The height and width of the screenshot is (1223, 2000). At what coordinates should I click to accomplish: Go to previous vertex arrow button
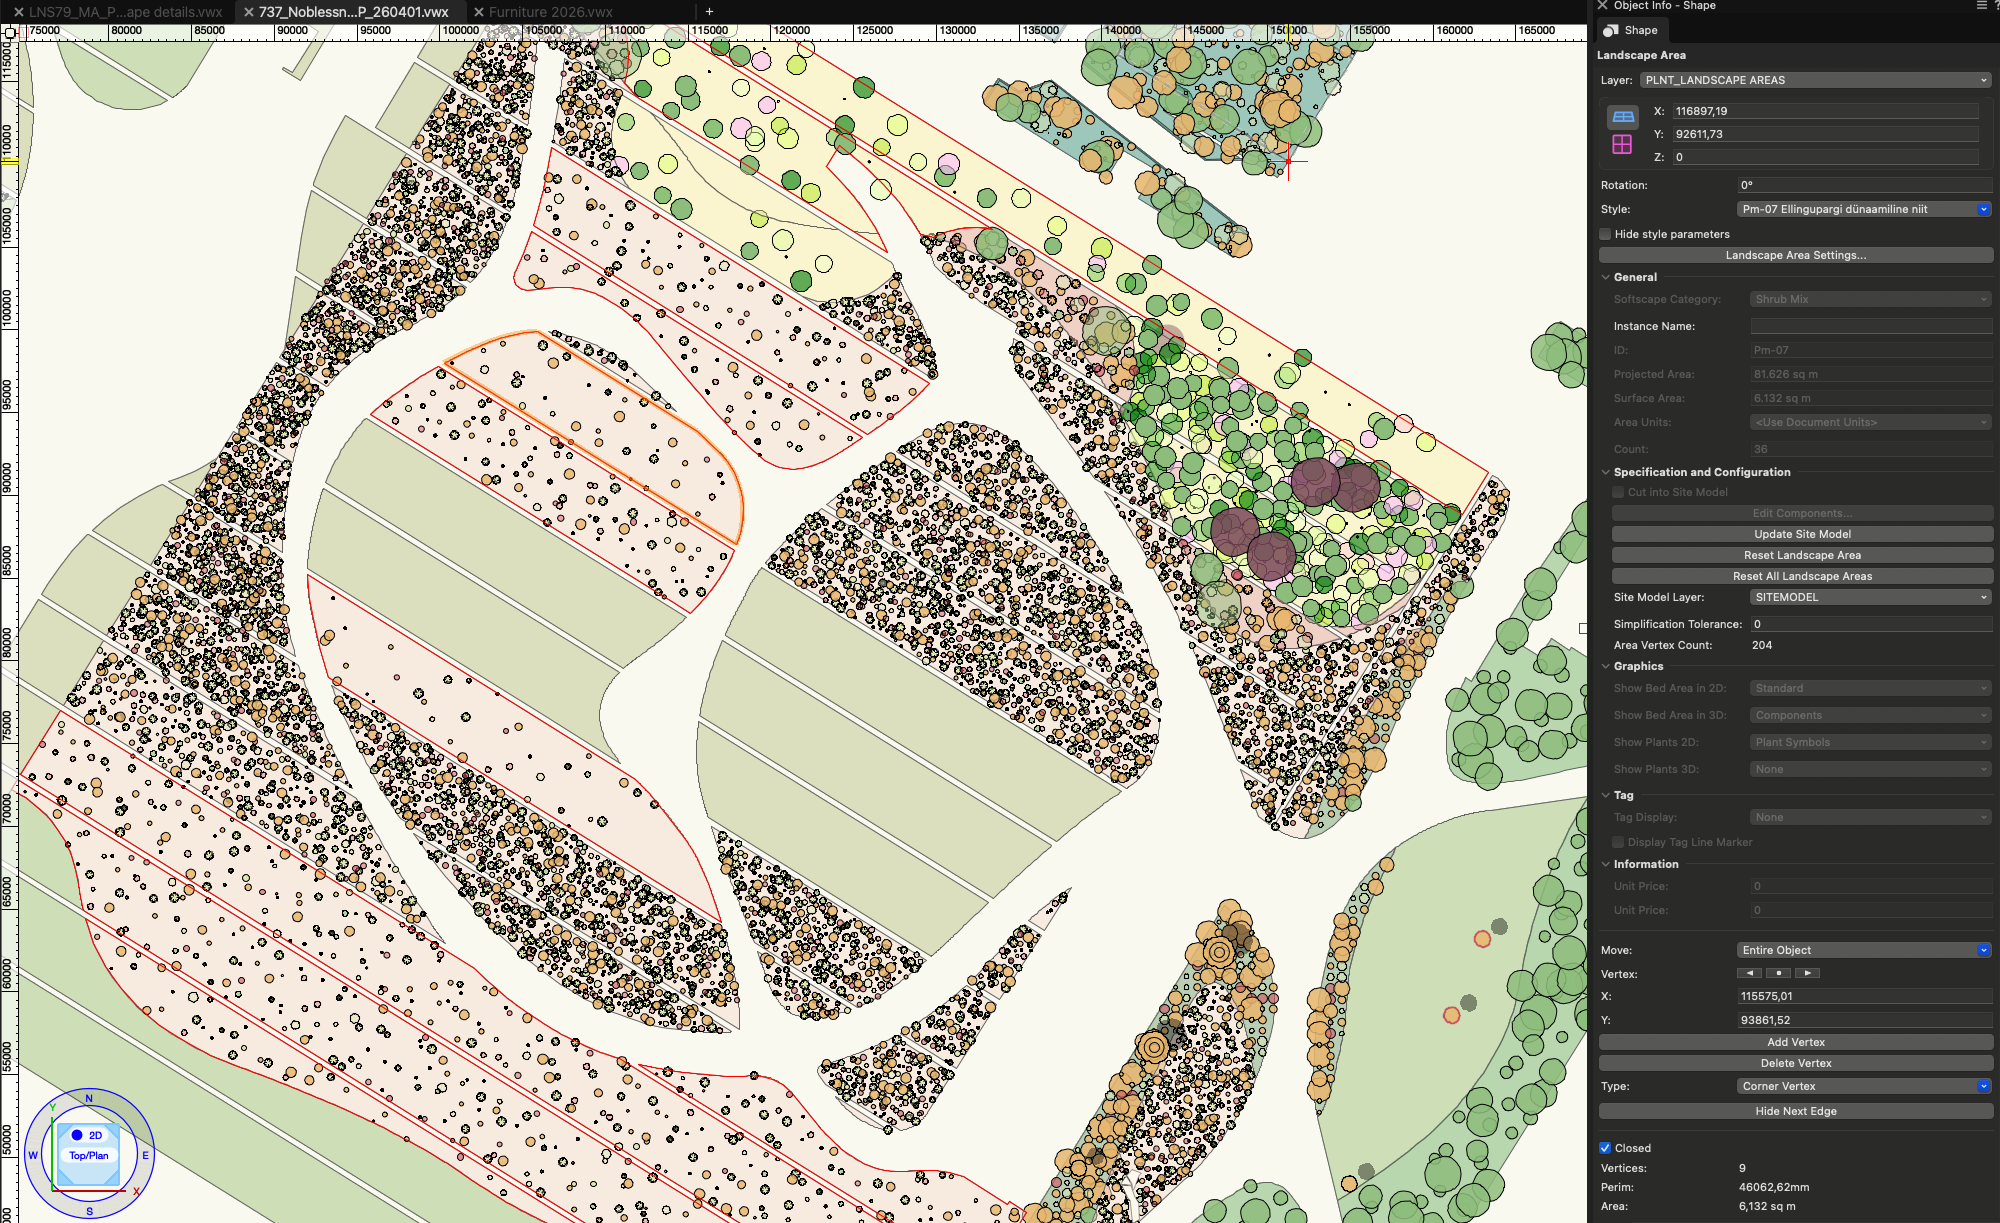click(x=1749, y=973)
